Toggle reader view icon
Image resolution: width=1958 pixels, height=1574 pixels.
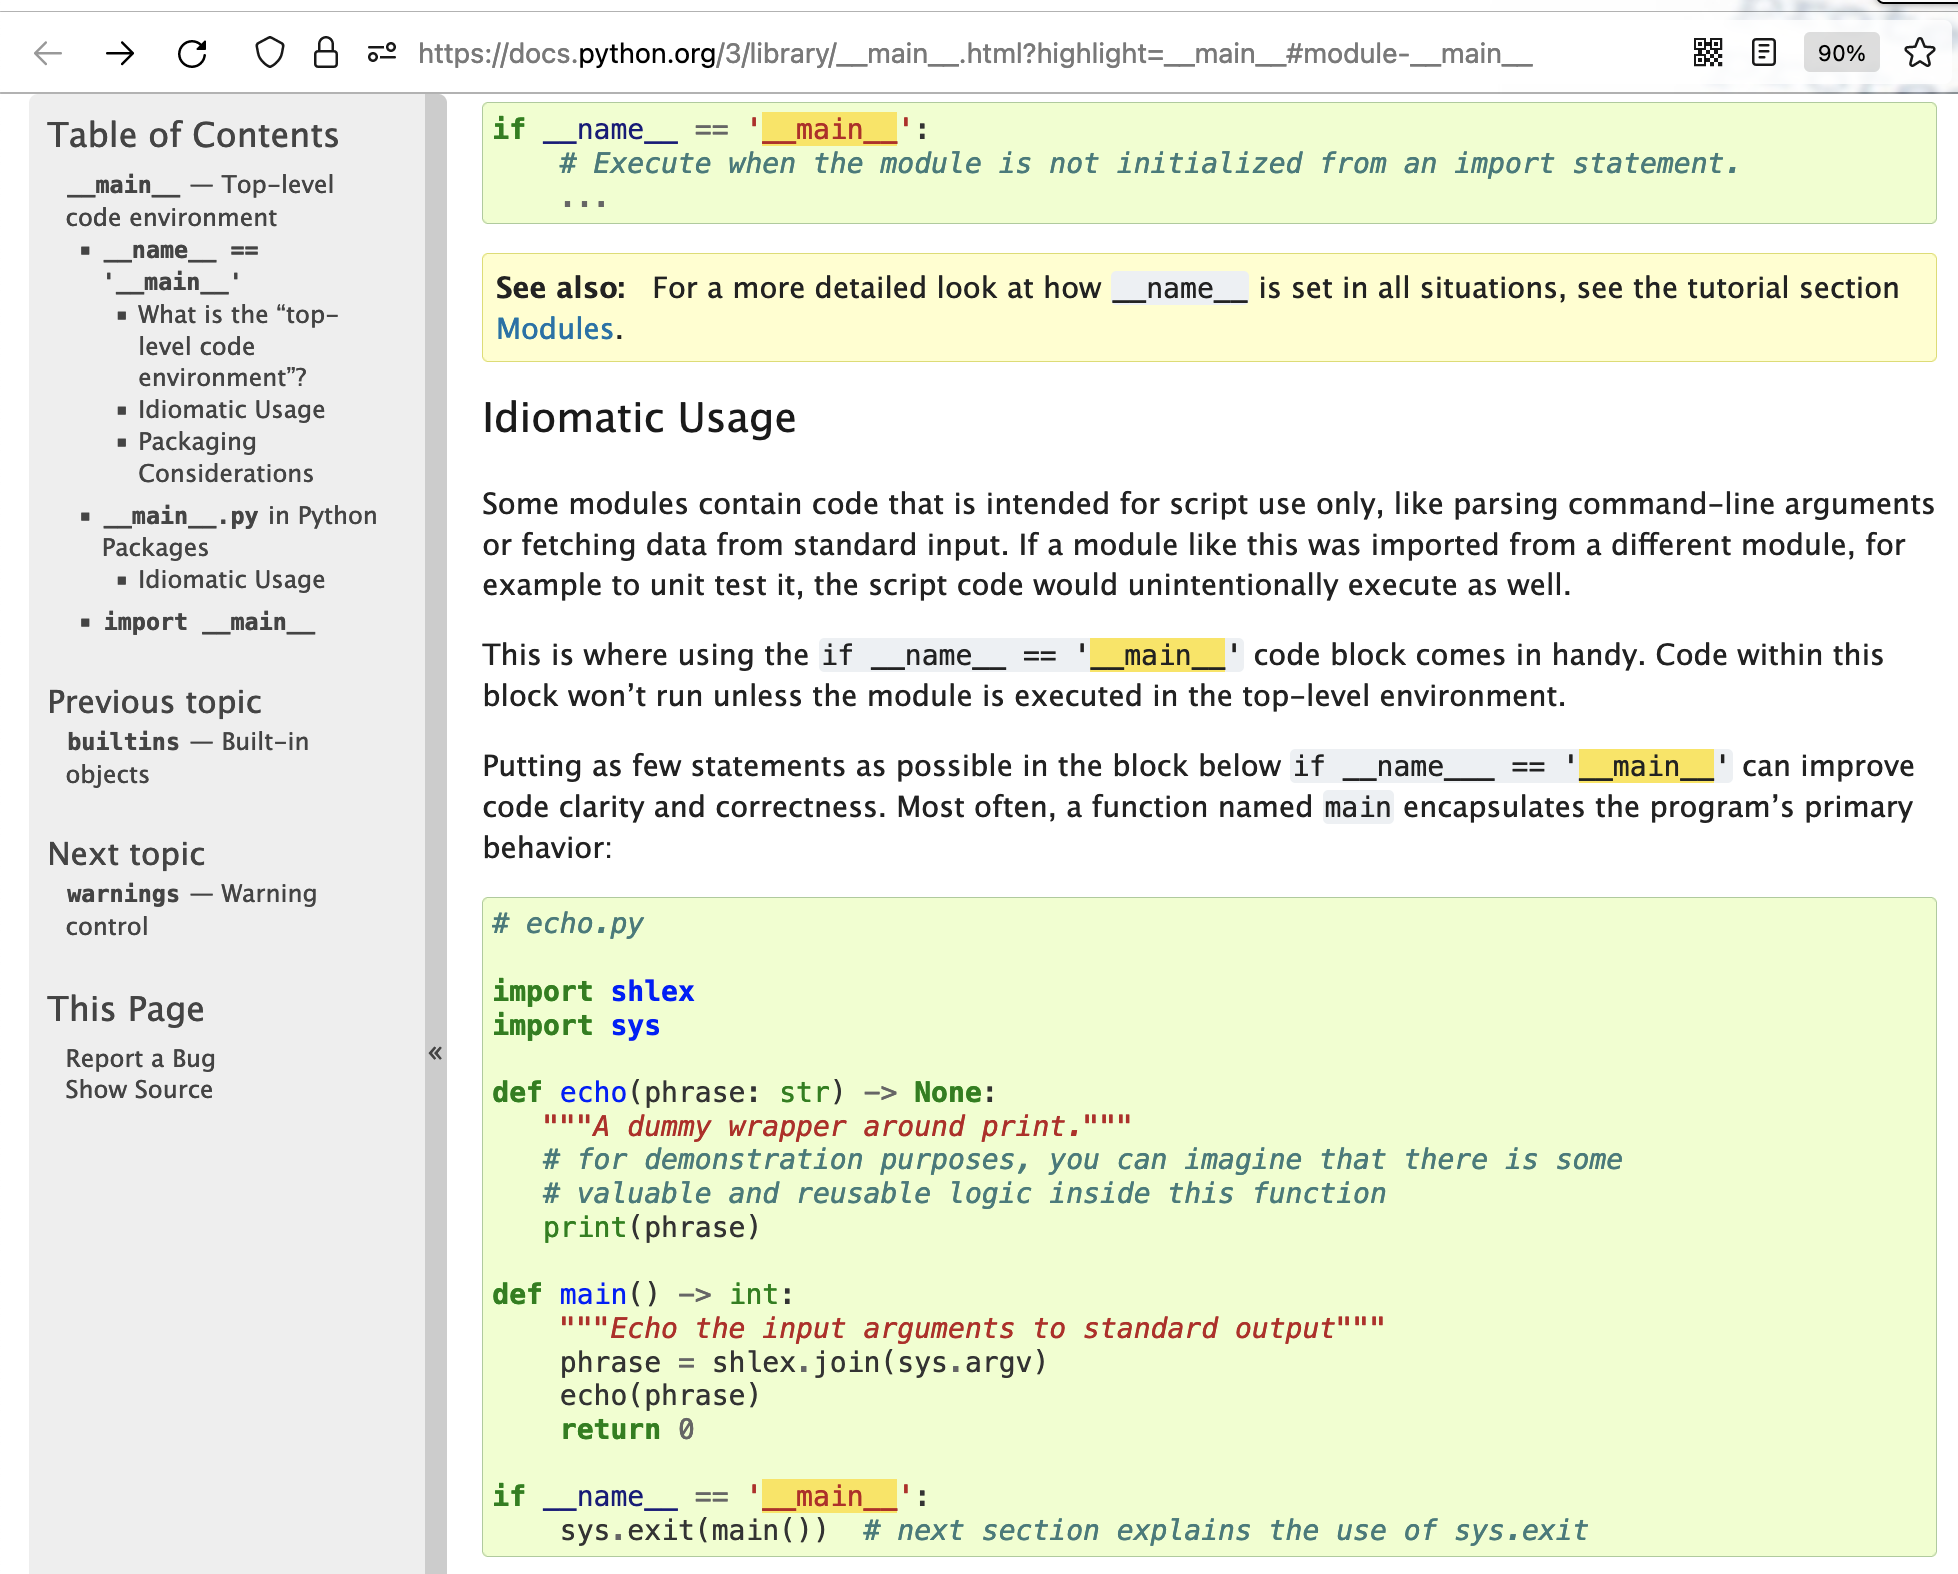tap(1764, 53)
